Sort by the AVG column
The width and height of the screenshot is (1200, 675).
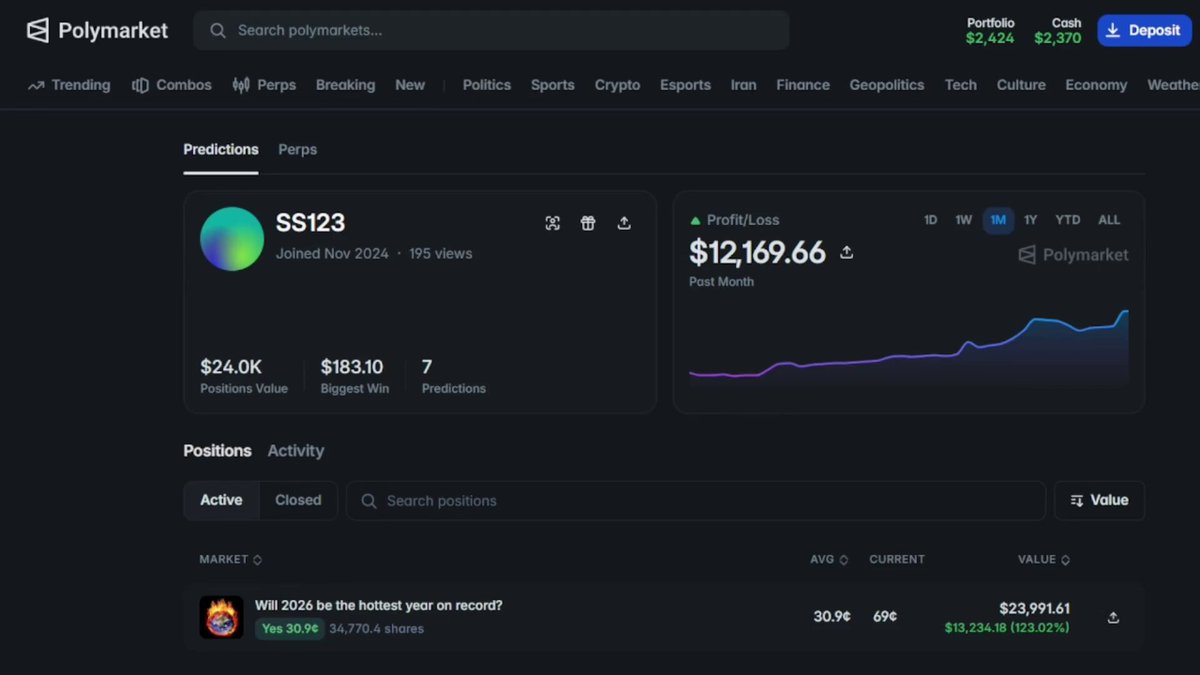coord(829,560)
